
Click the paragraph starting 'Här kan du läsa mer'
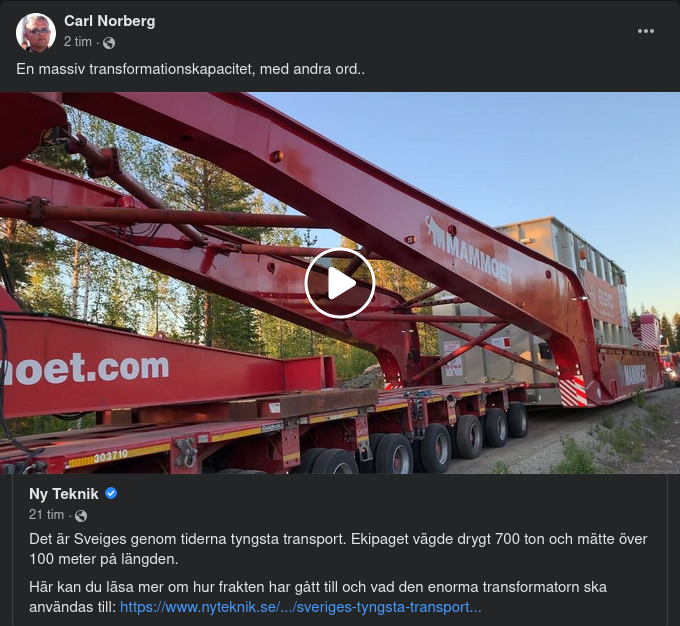318,597
